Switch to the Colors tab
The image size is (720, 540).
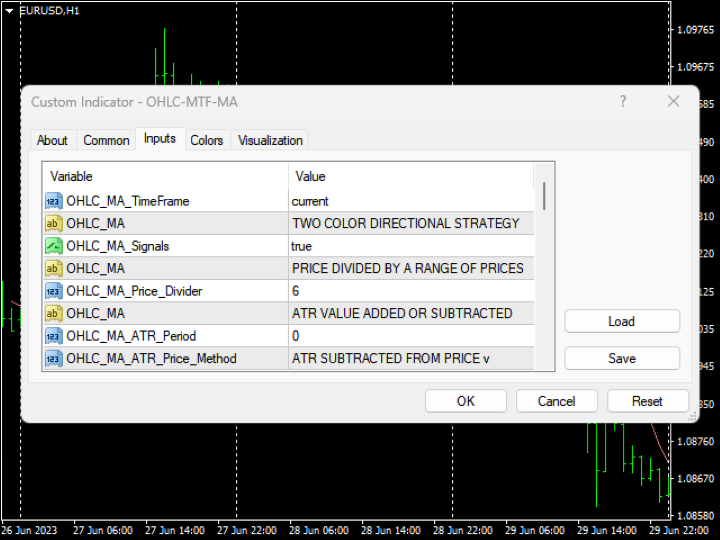pos(207,140)
